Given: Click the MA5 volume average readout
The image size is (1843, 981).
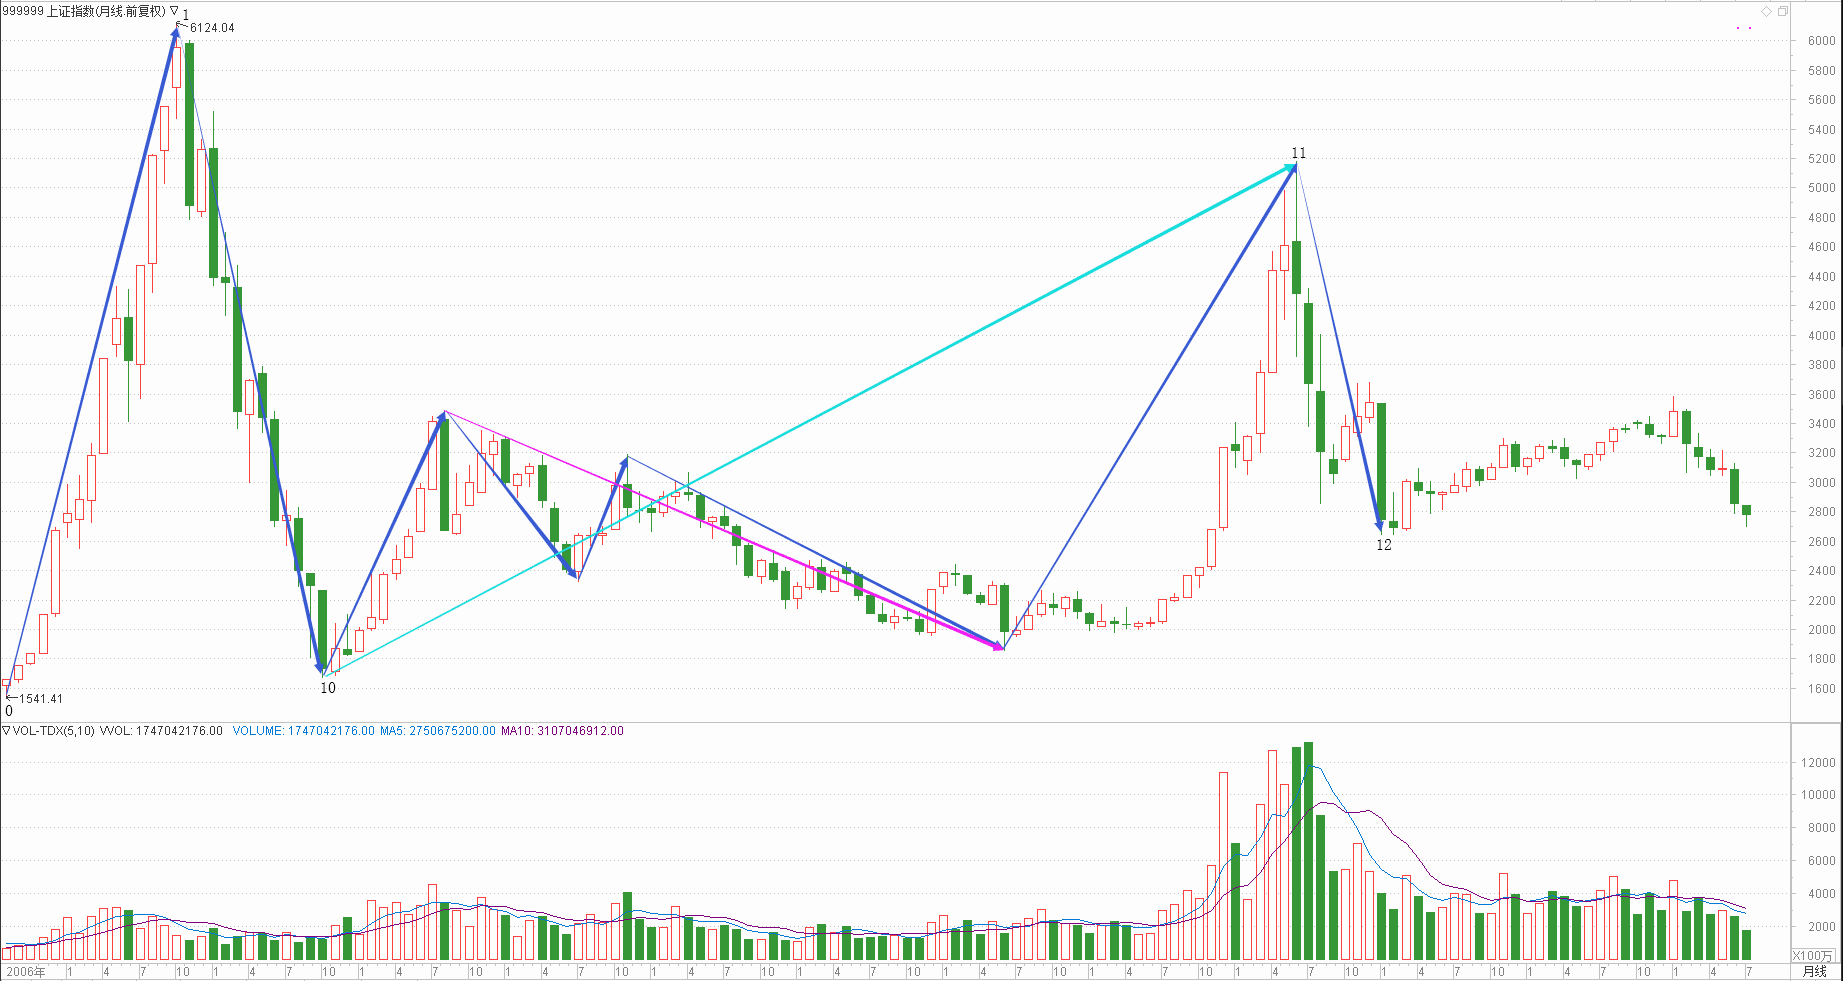Looking at the screenshot, I should [x=437, y=731].
